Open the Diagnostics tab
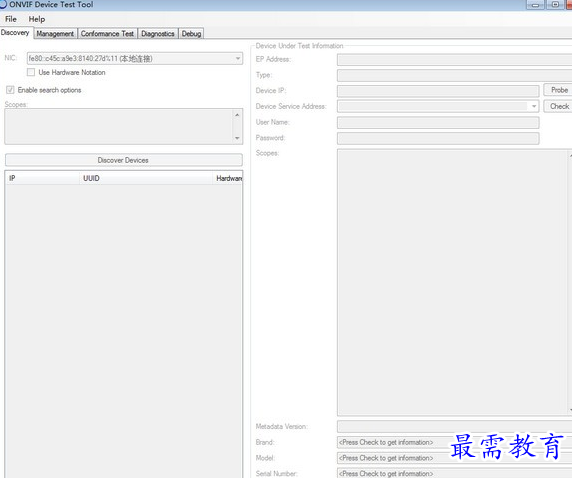 point(158,34)
